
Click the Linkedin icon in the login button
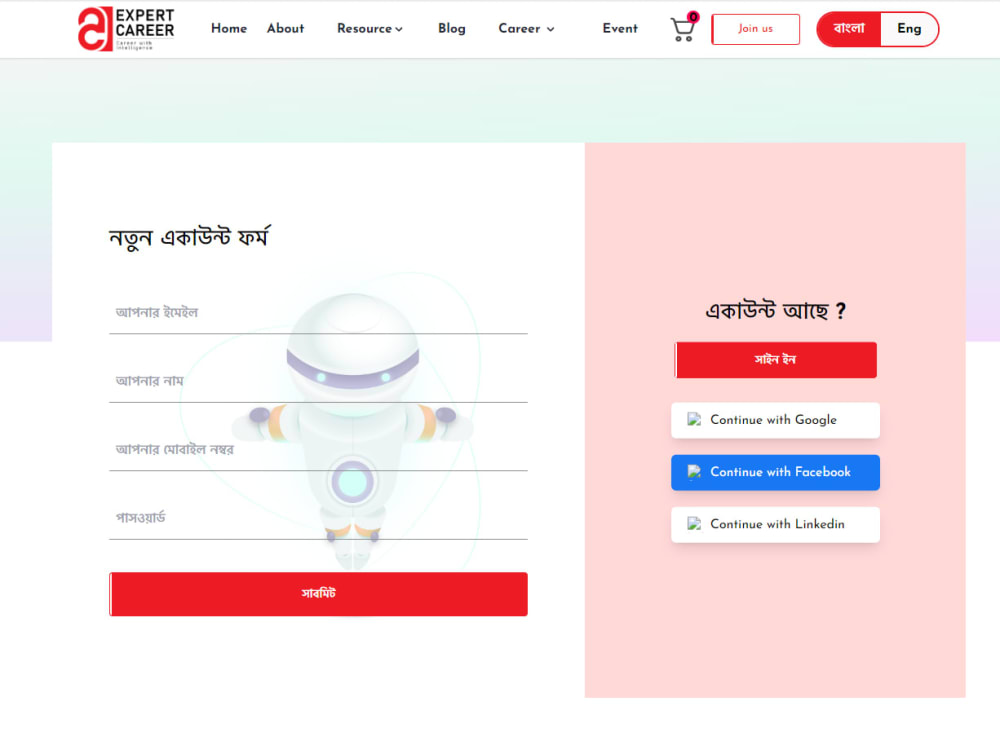[694, 524]
